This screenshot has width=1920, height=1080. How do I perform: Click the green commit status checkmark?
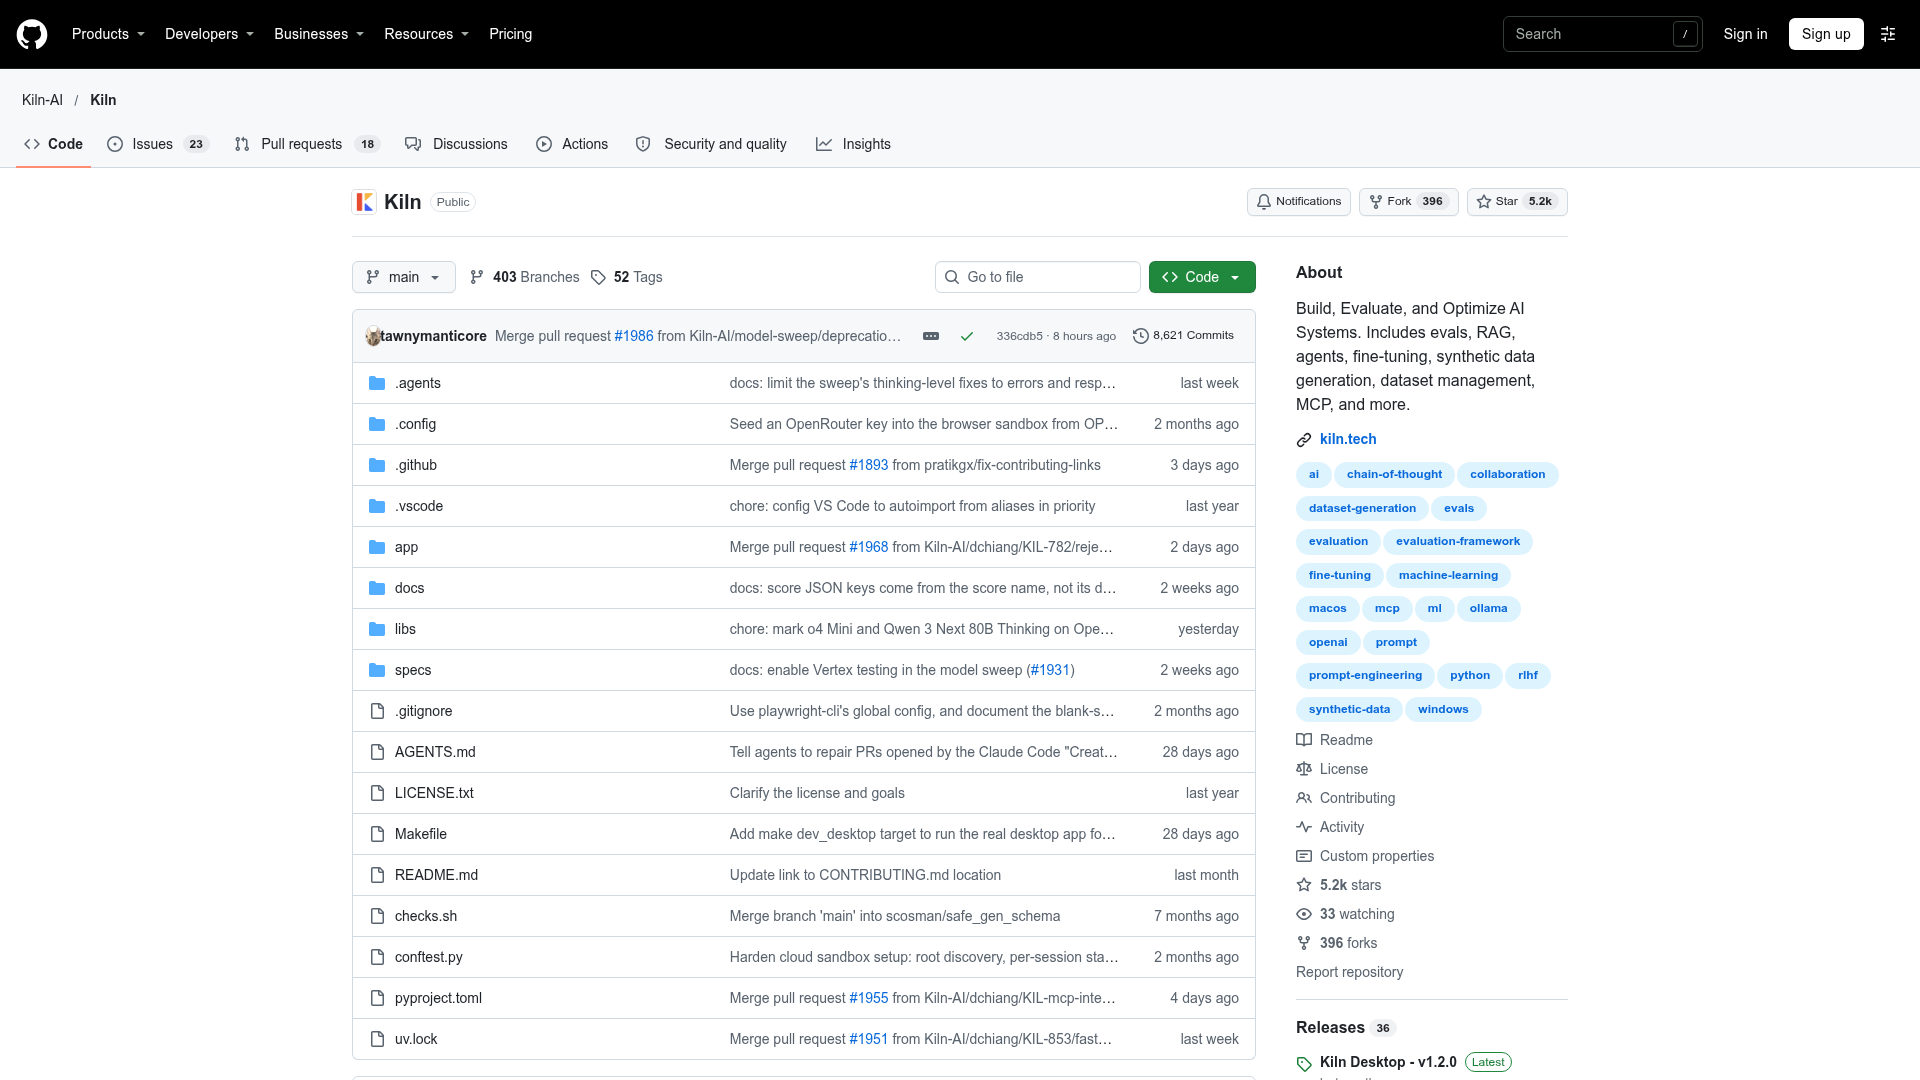[967, 336]
